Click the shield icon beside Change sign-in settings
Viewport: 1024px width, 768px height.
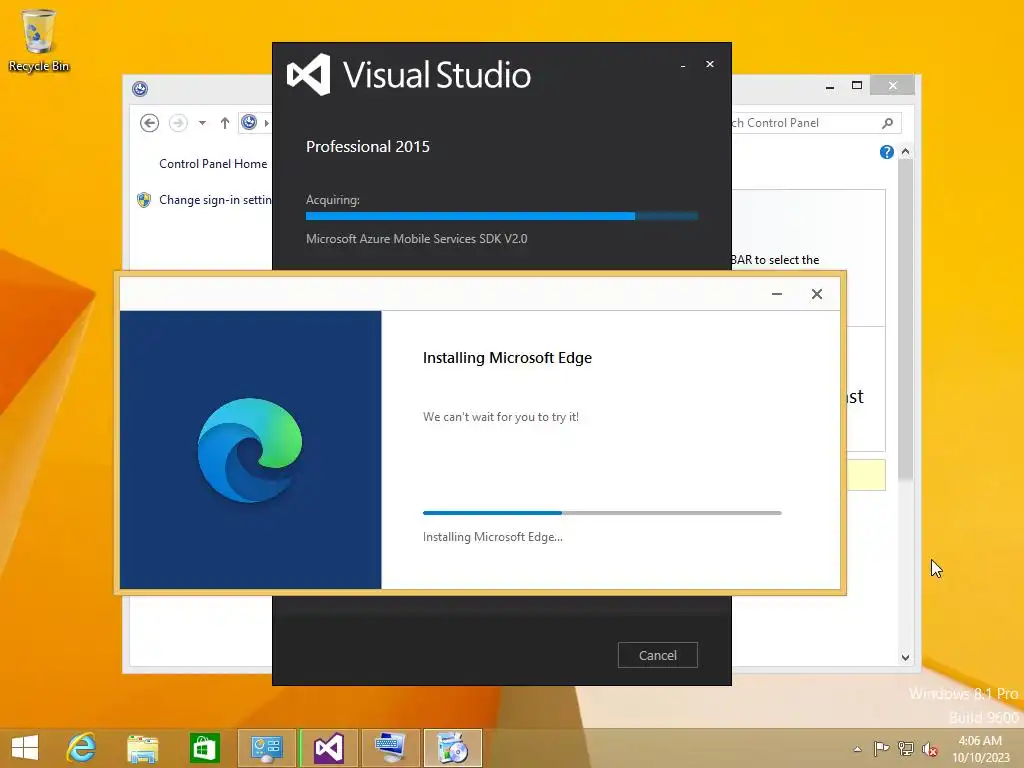(144, 200)
